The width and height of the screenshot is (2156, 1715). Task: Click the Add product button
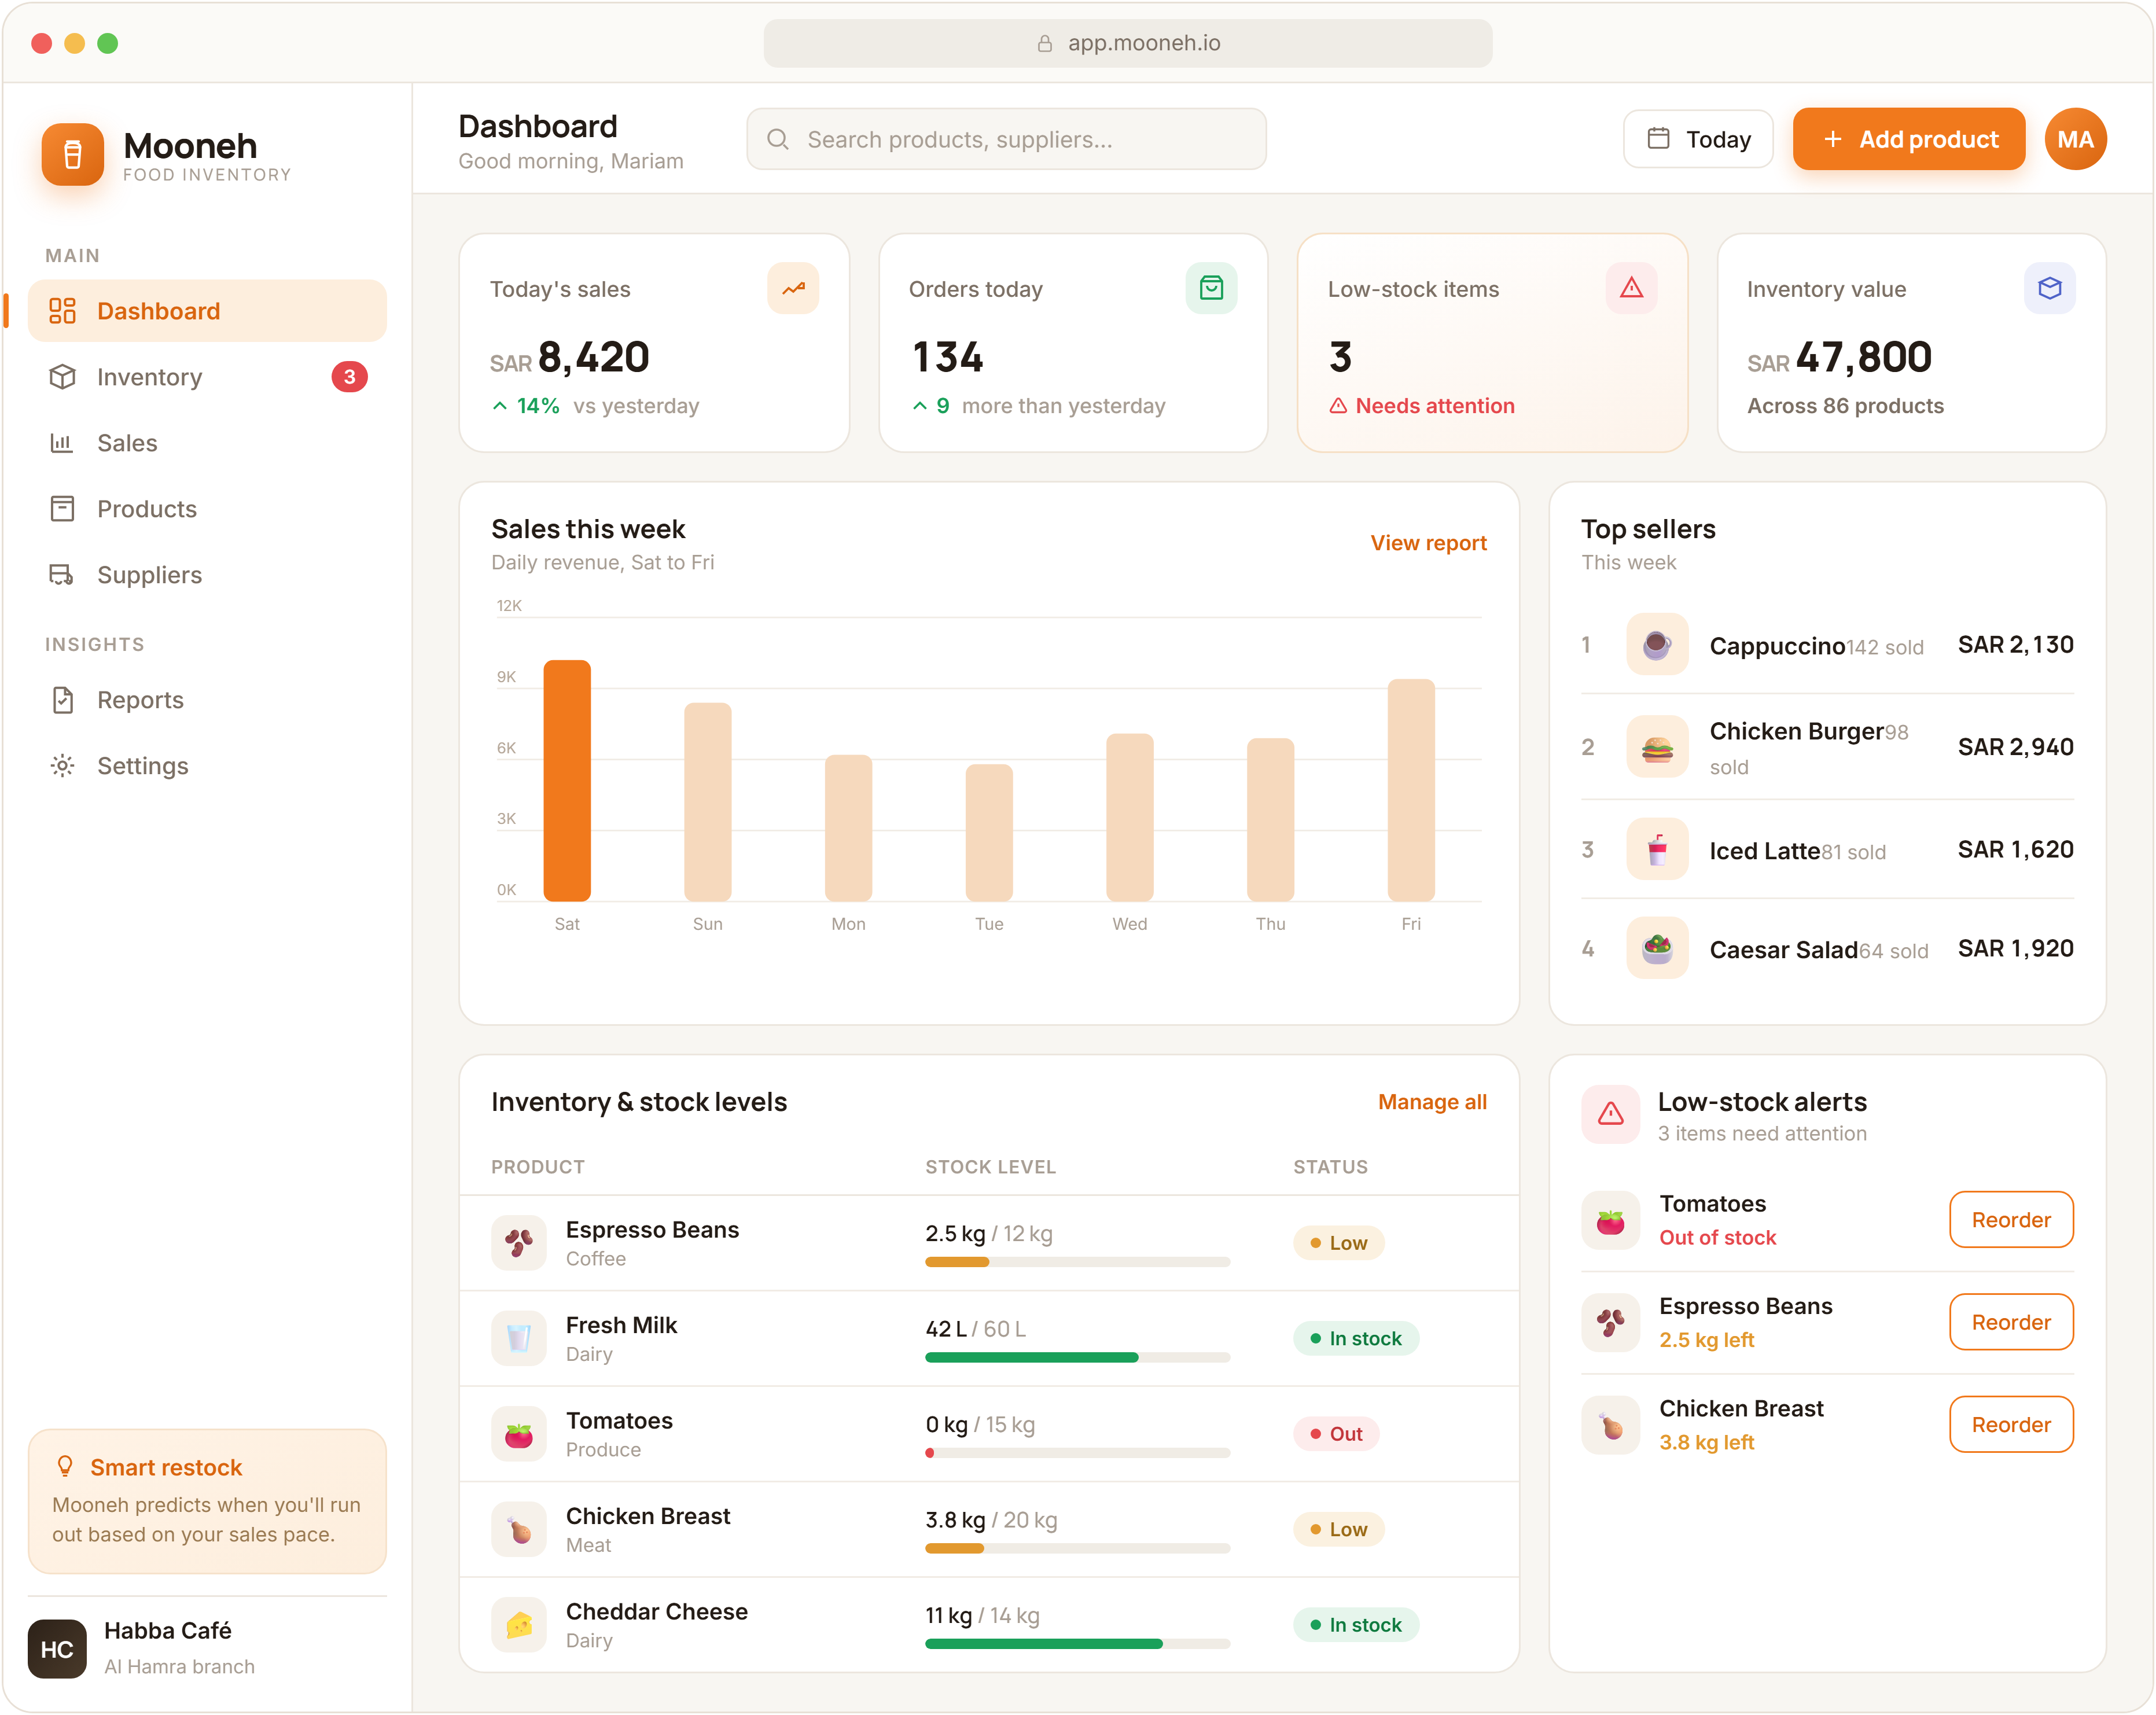[1908, 139]
